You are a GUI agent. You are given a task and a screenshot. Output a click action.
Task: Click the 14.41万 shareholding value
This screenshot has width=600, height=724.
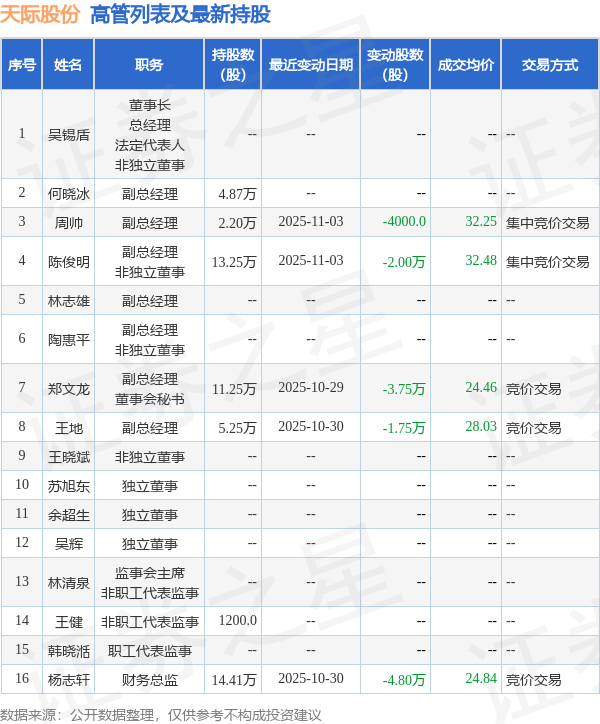tap(234, 680)
